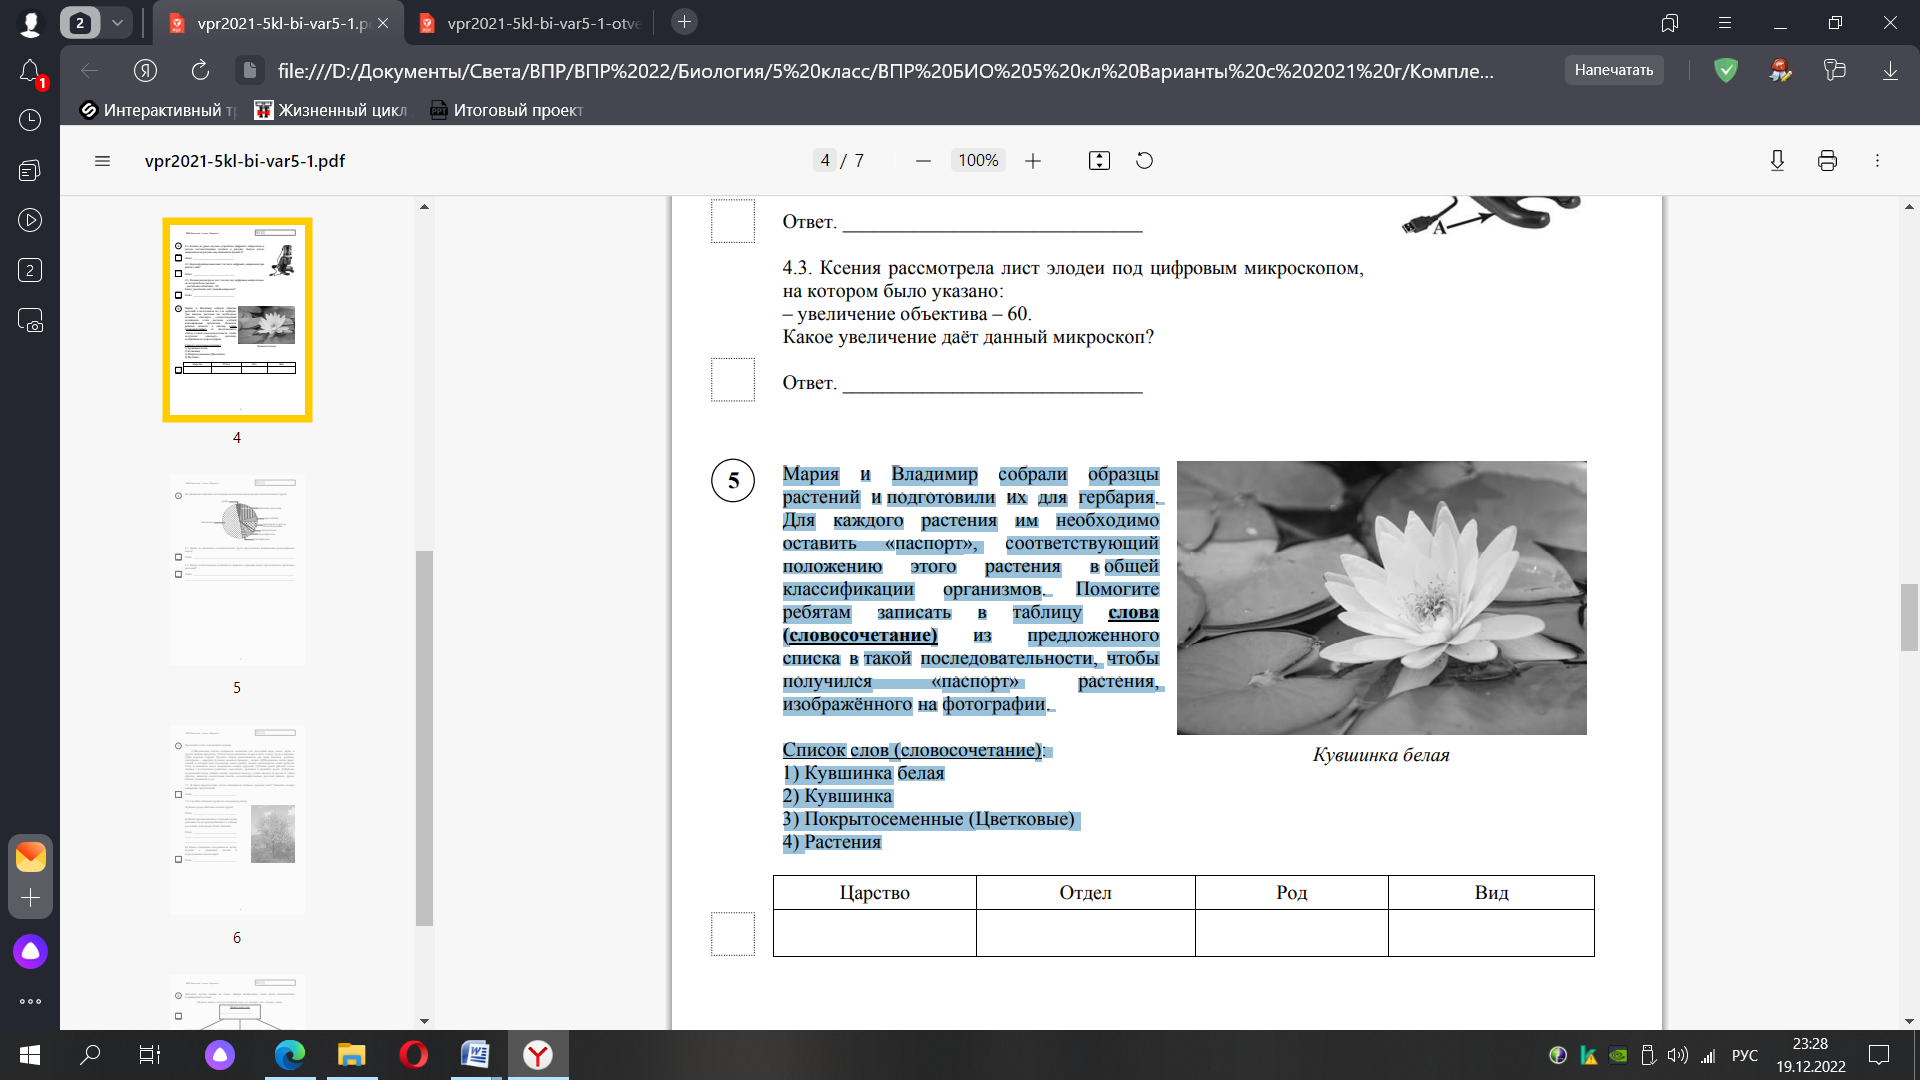Screen dimensions: 1920x1080
Task: Click the notifications bell in sidebar
Action: point(30,72)
